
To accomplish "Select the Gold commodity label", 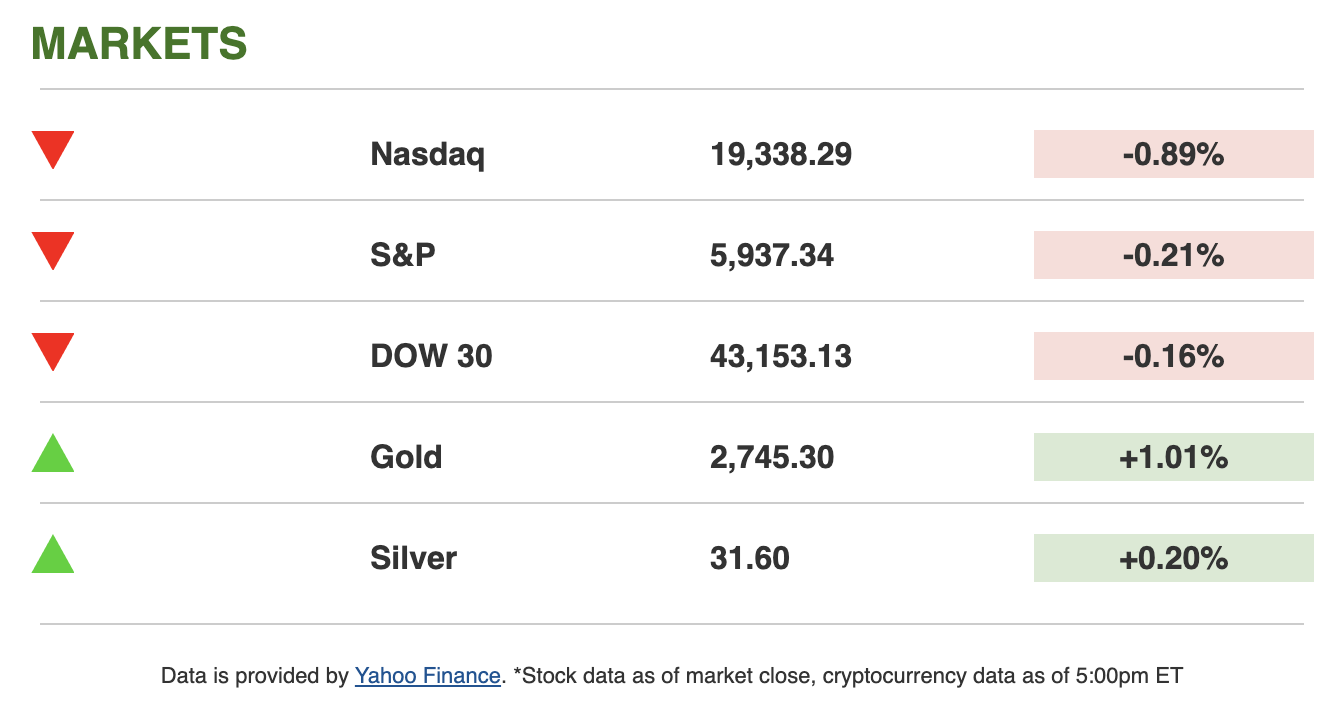I will 406,457.
